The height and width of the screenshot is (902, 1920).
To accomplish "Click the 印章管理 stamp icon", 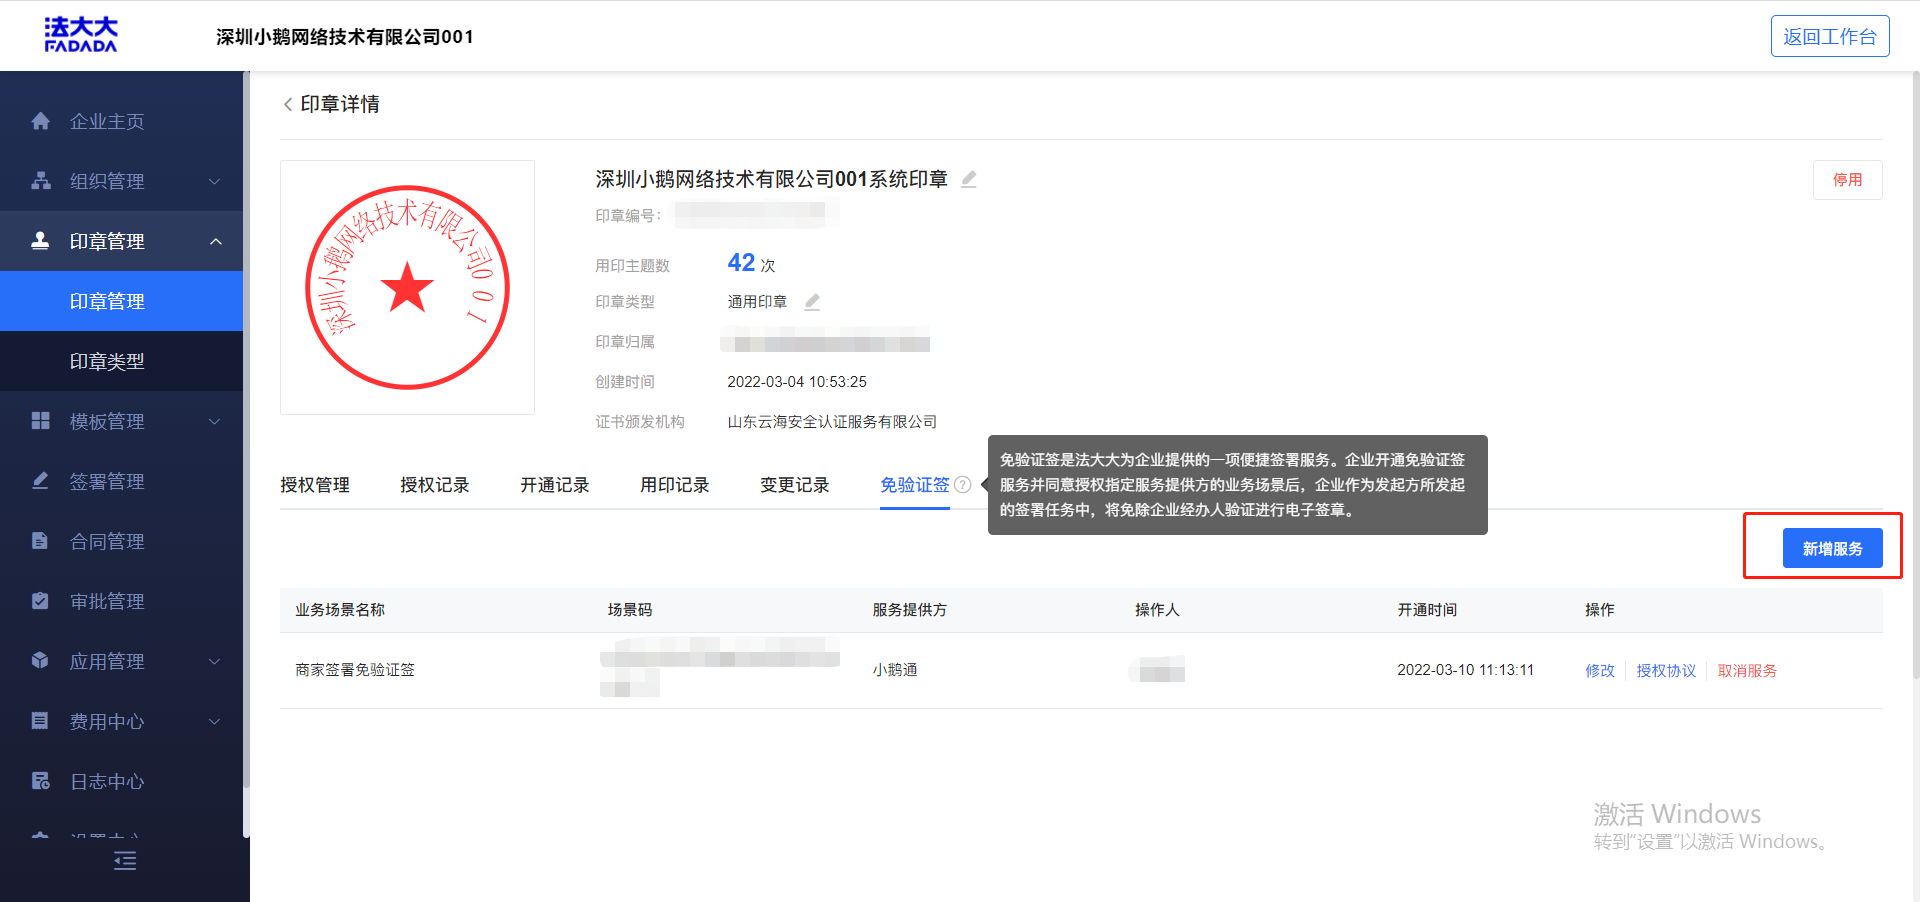I will click(40, 241).
